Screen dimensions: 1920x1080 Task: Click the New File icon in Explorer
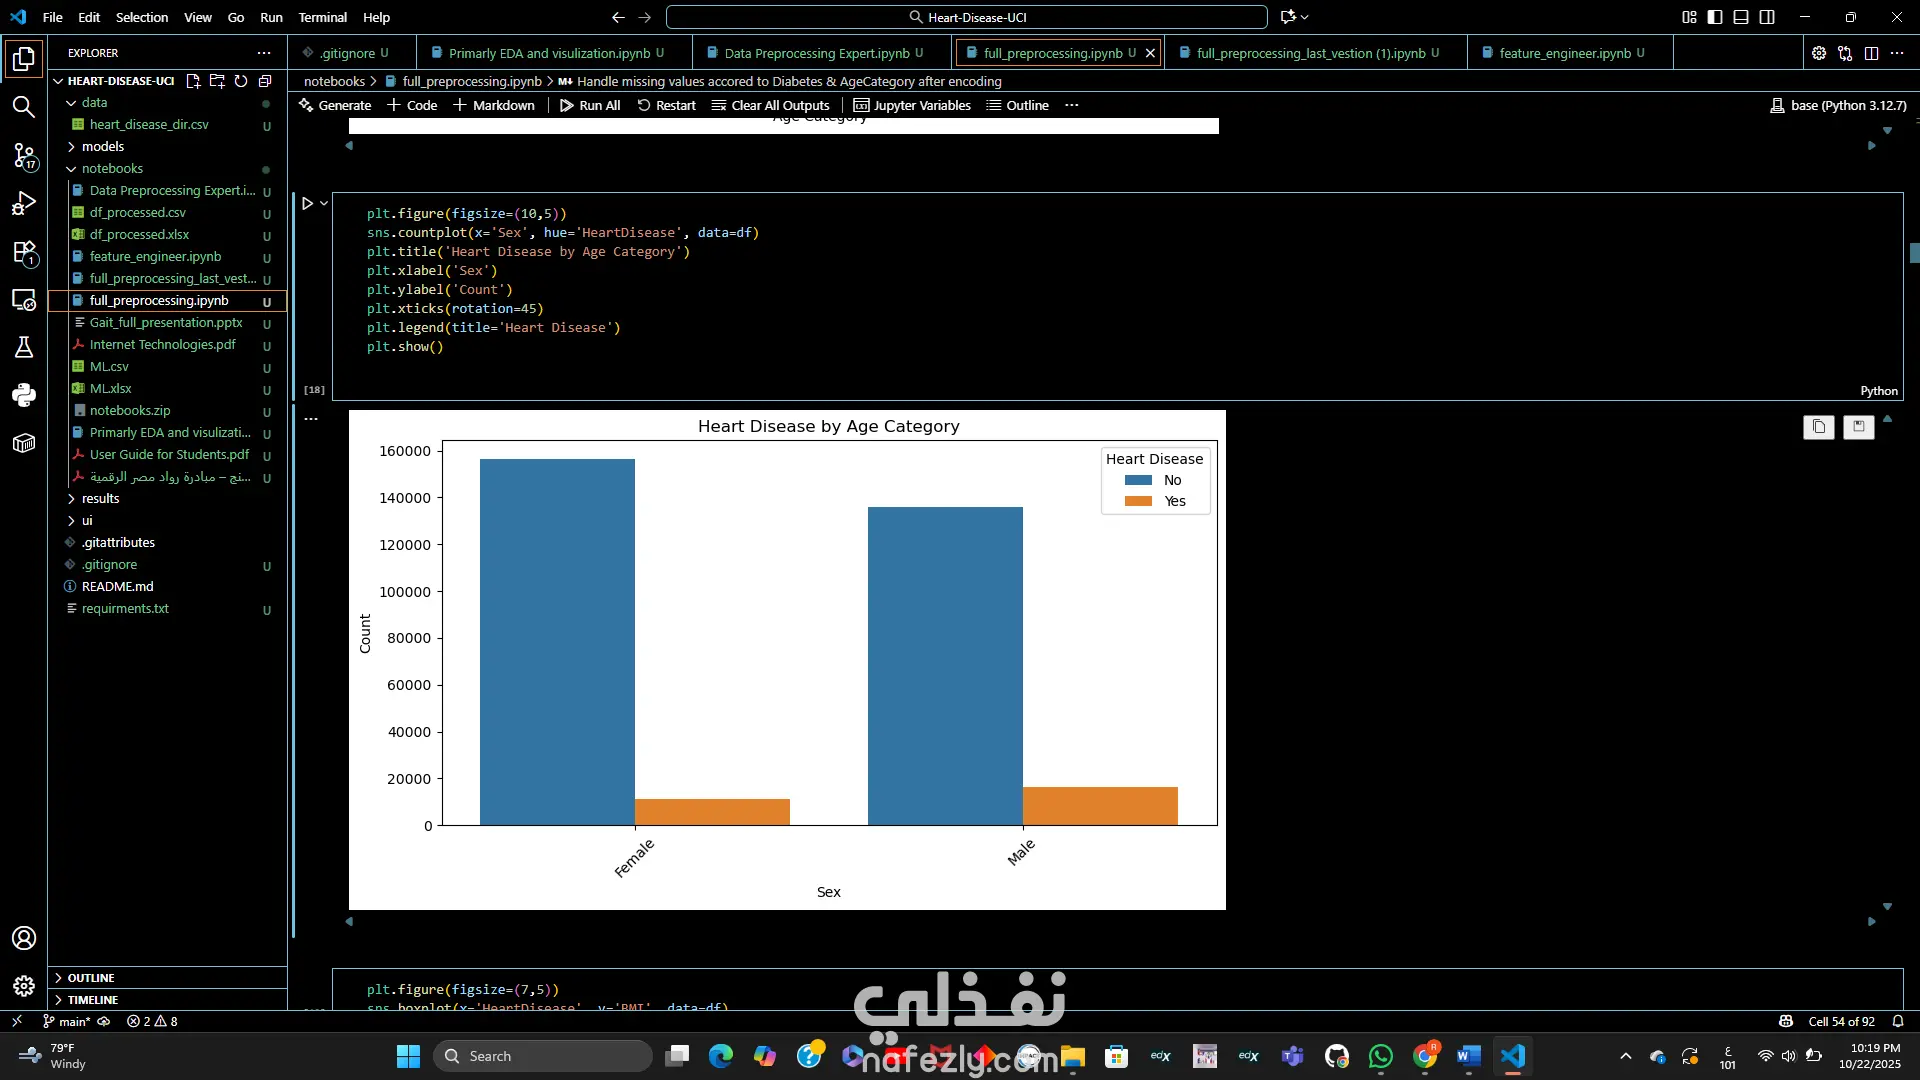[193, 81]
